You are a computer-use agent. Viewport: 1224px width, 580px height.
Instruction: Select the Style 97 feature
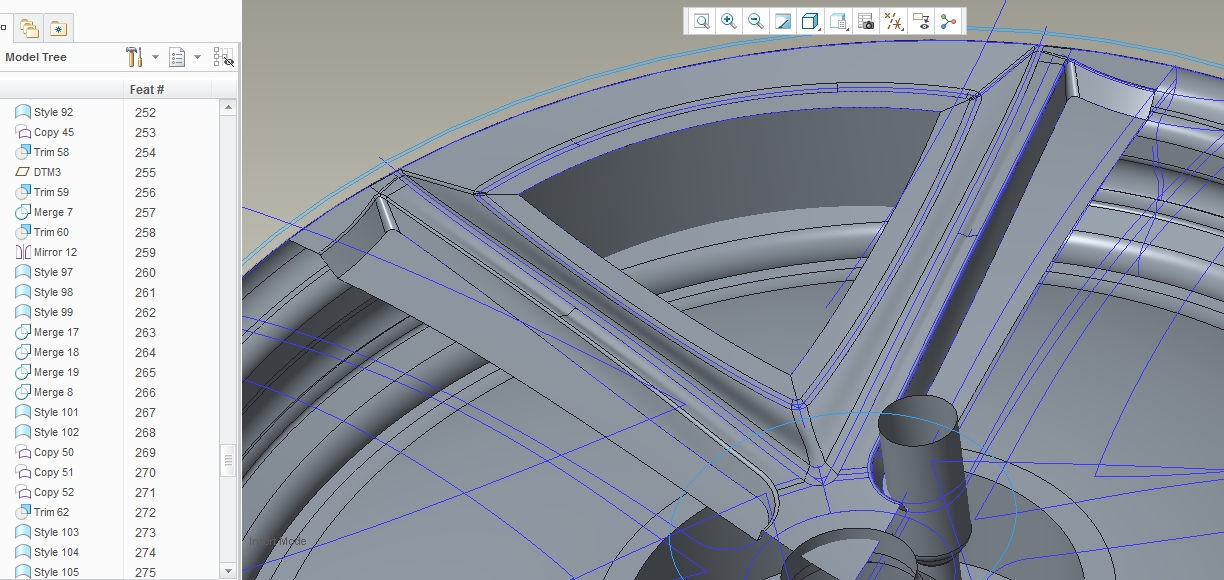coord(44,272)
